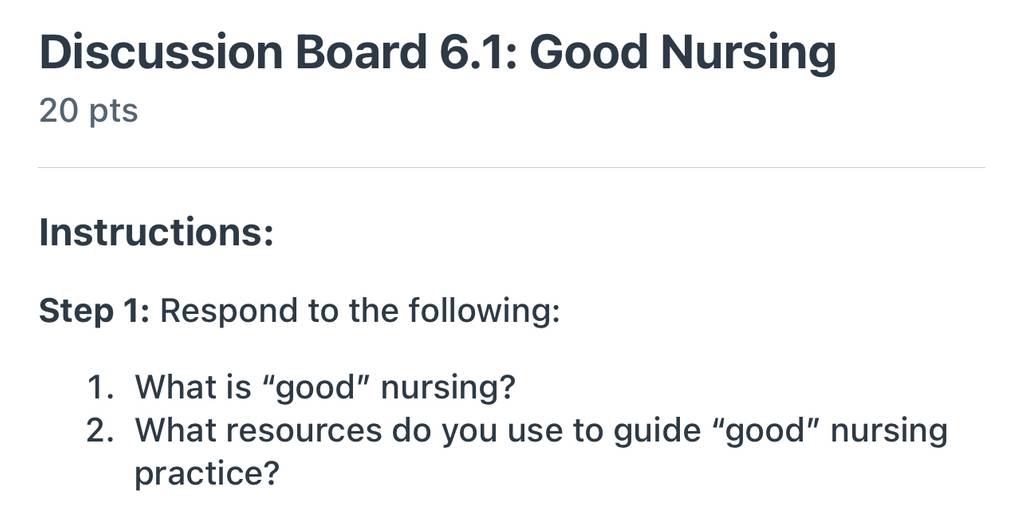Click the word "following:" in Step 1
The height and width of the screenshot is (520, 1024).
pyautogui.click(x=484, y=312)
